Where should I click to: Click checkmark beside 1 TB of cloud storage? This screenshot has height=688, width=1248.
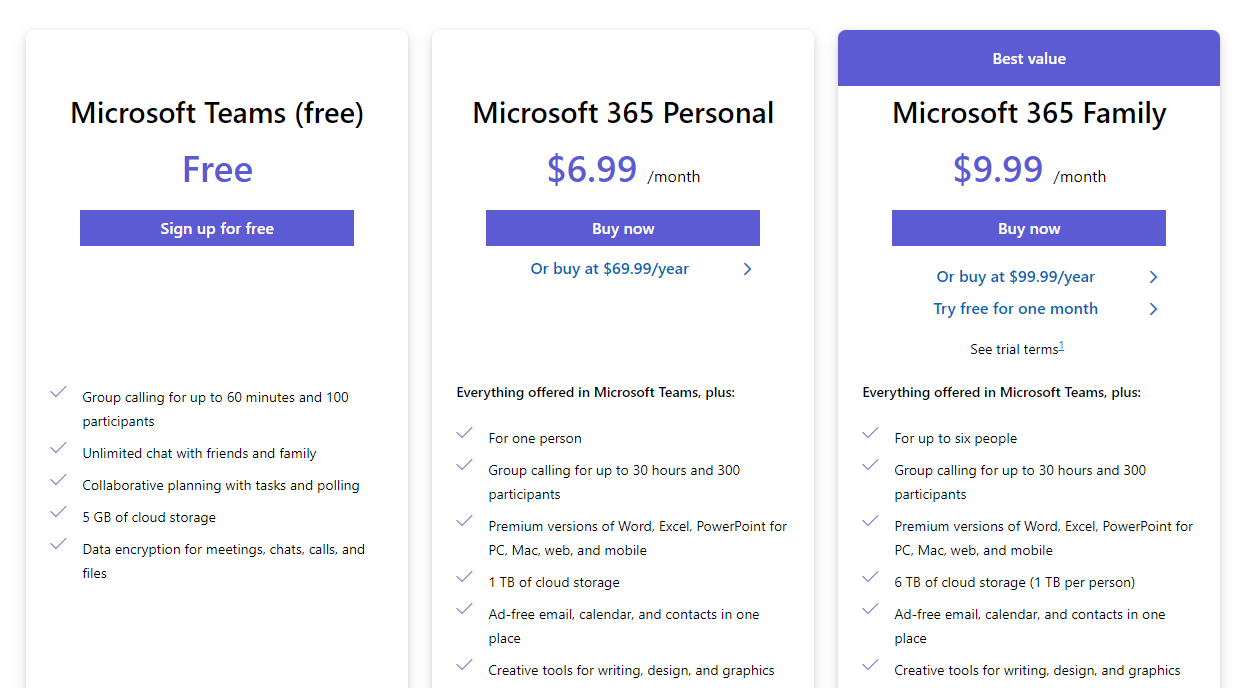point(465,578)
